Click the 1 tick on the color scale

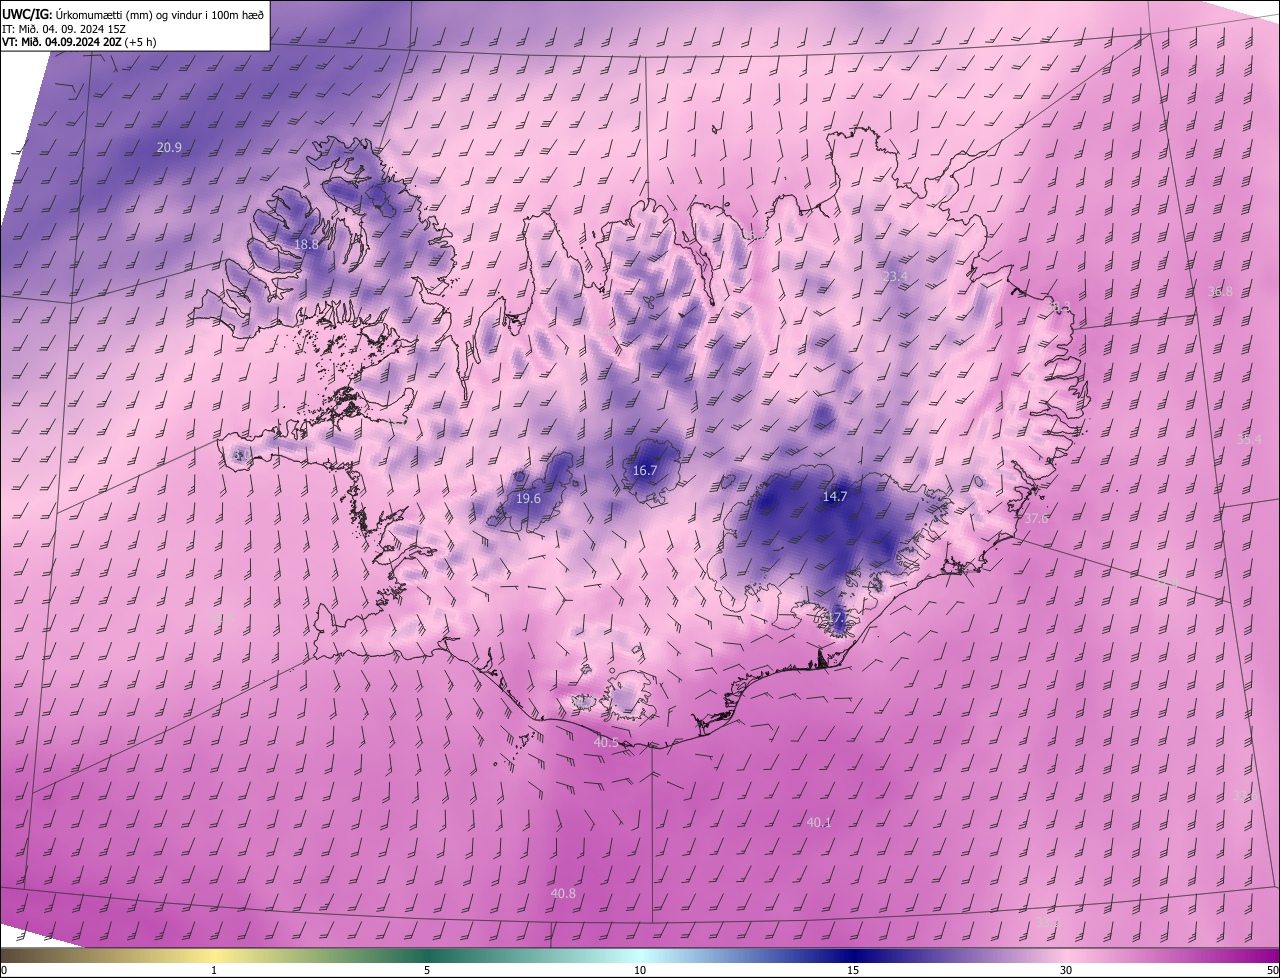(x=214, y=970)
